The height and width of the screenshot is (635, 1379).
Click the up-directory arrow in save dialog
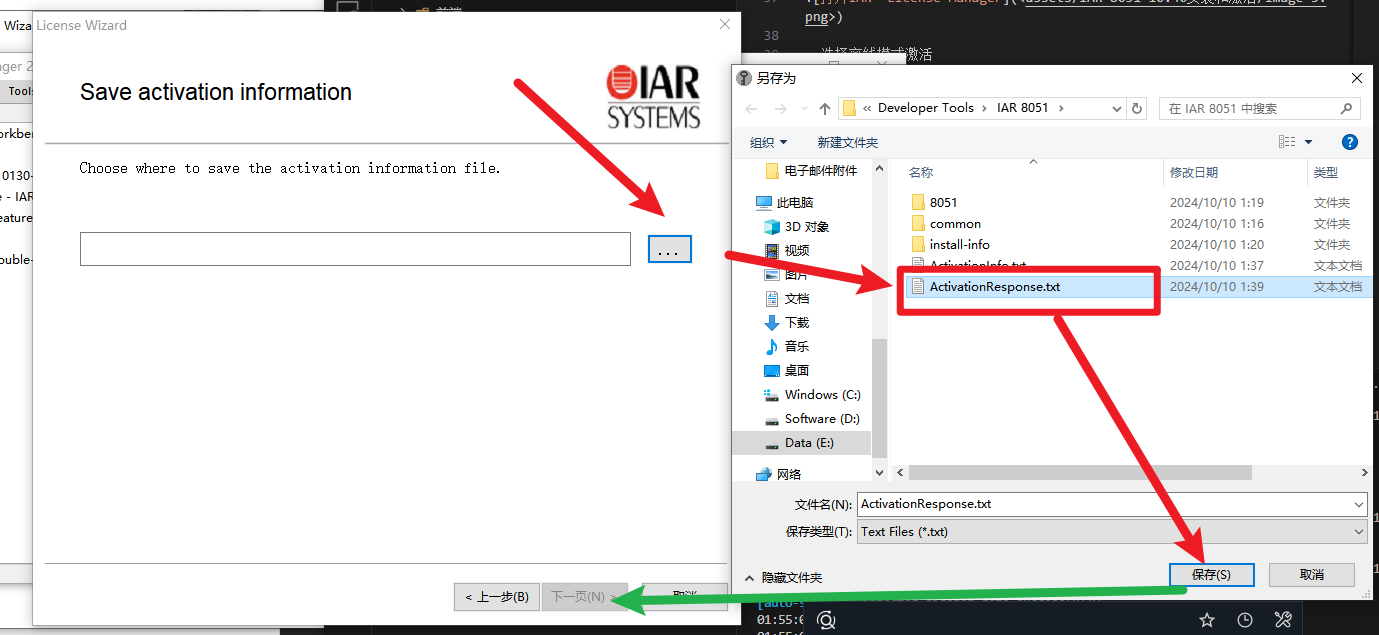click(x=825, y=108)
